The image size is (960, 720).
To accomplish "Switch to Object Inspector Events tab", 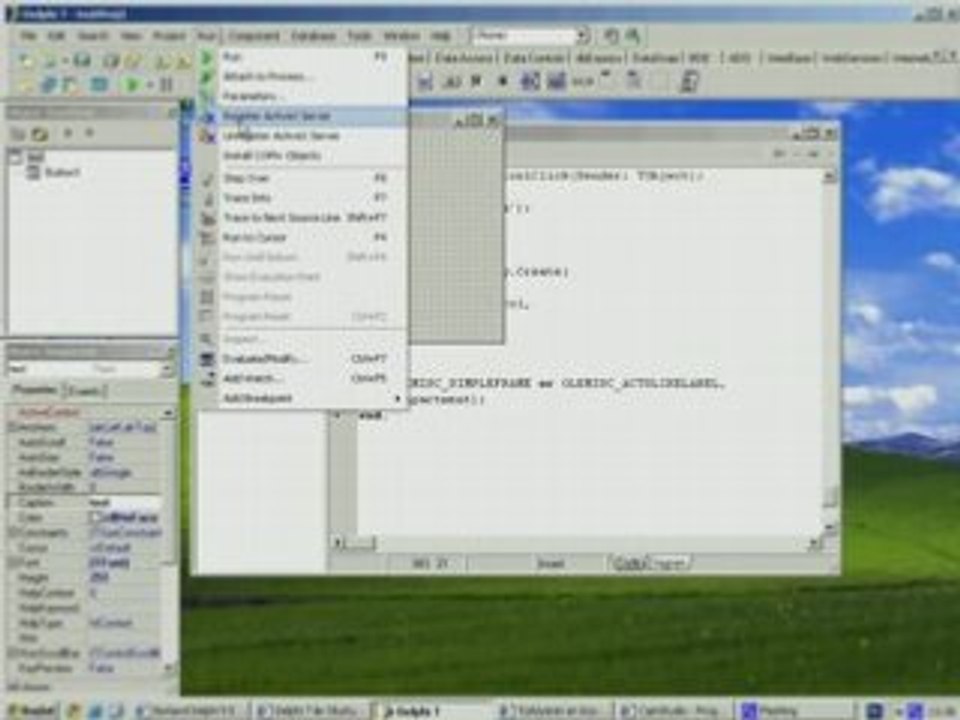I will tap(84, 391).
